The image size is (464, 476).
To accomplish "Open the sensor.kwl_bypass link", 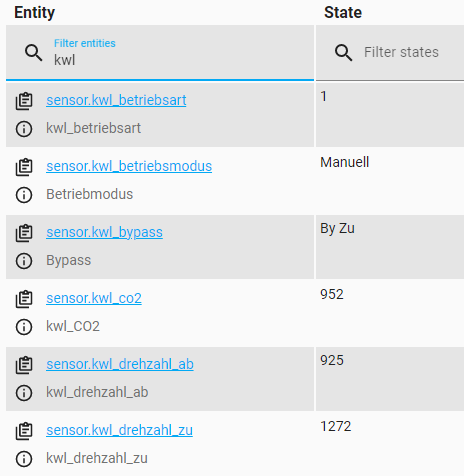I will point(104,233).
